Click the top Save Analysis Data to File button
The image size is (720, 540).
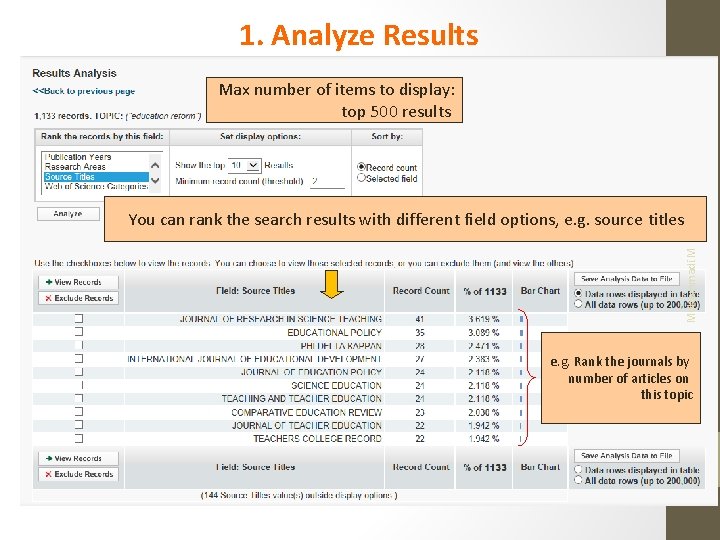coord(627,279)
